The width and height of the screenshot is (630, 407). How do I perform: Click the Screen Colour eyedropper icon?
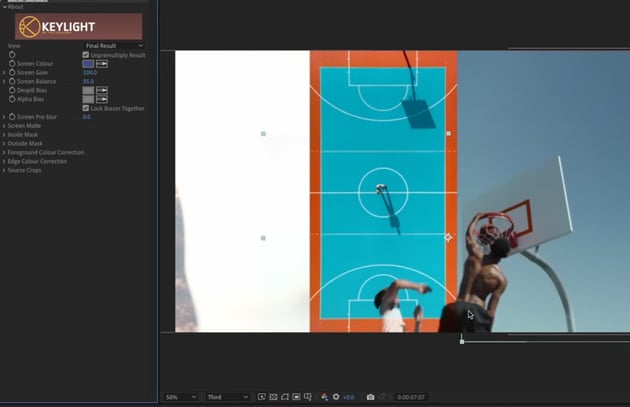[x=102, y=63]
